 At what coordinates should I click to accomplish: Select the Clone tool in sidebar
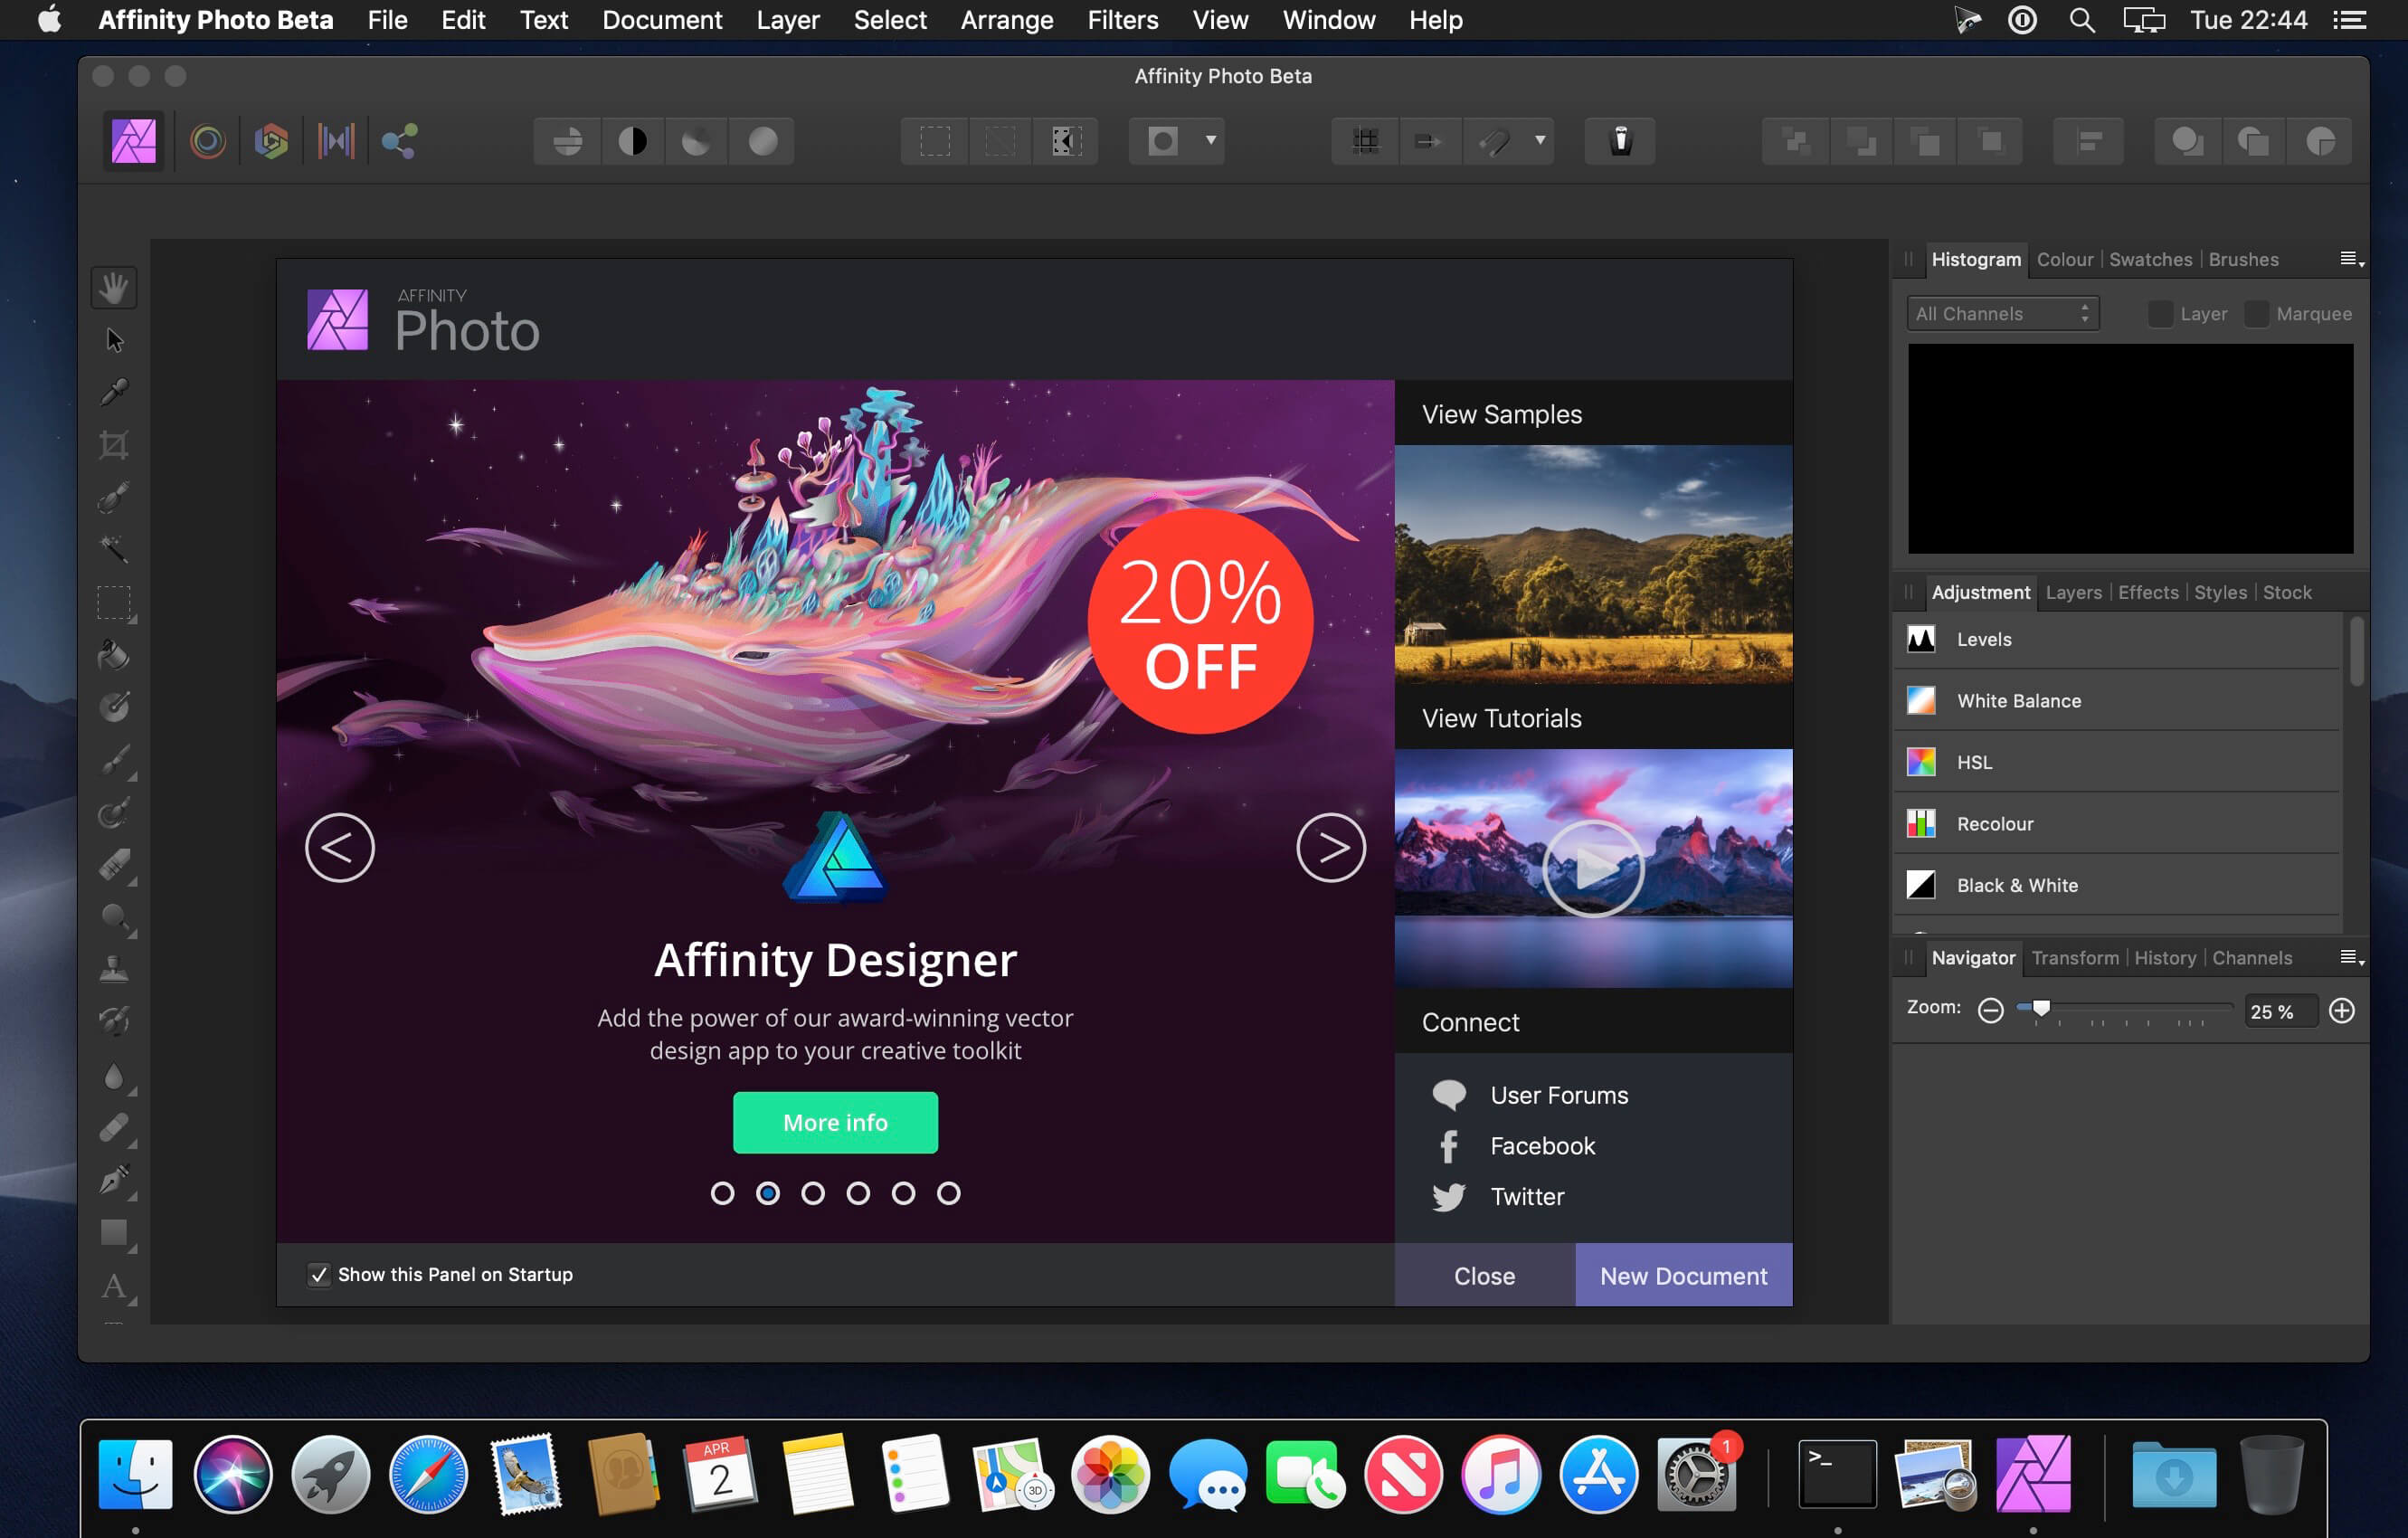tap(114, 965)
